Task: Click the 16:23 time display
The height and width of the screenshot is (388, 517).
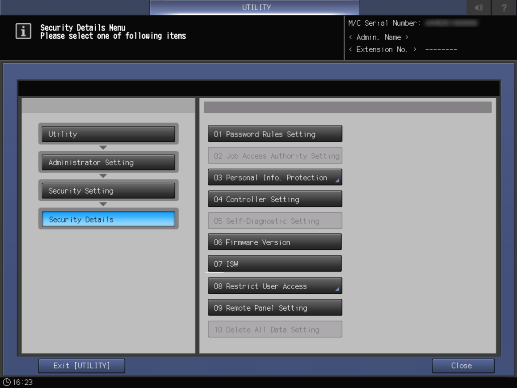Action: (23, 382)
